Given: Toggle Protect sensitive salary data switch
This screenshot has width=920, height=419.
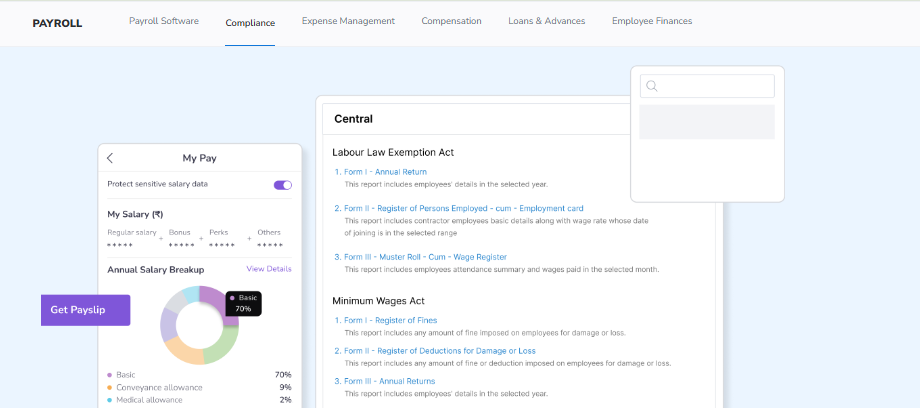Looking at the screenshot, I should click(283, 185).
